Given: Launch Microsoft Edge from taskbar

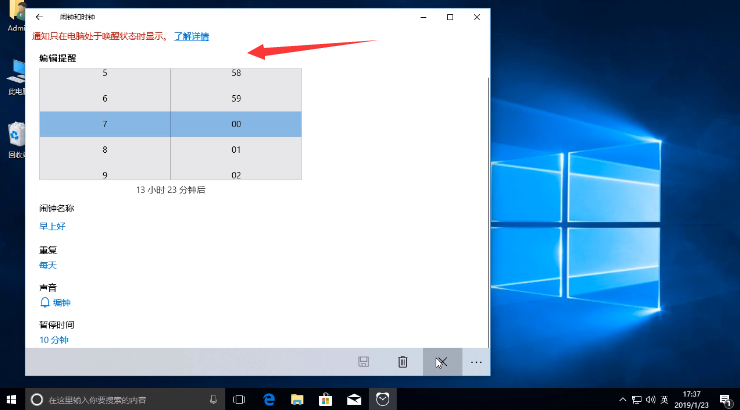Looking at the screenshot, I should [x=269, y=400].
